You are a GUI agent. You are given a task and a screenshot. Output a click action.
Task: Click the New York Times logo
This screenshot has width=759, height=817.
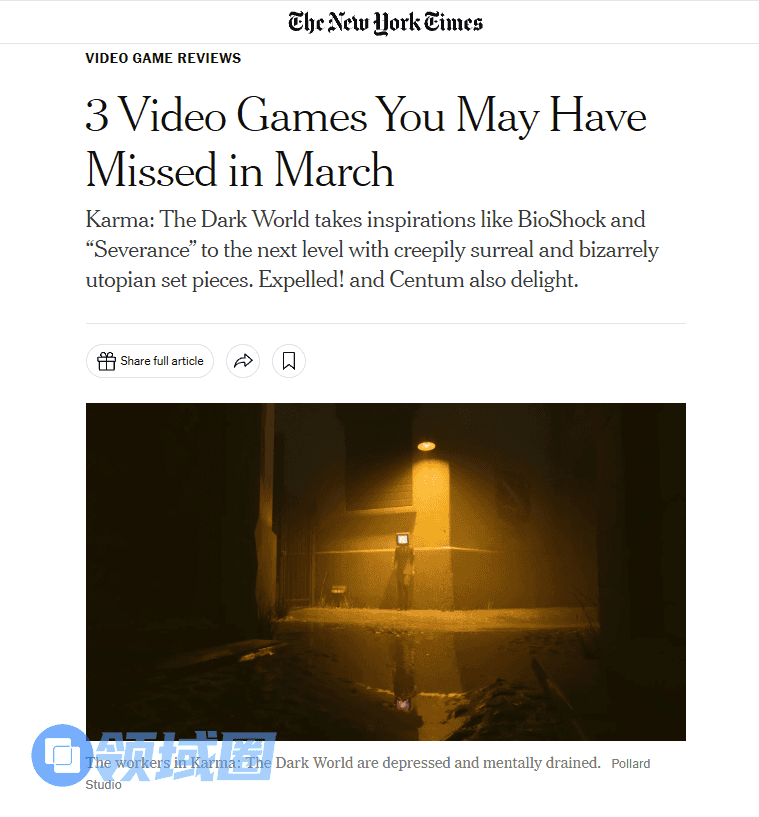[385, 22]
